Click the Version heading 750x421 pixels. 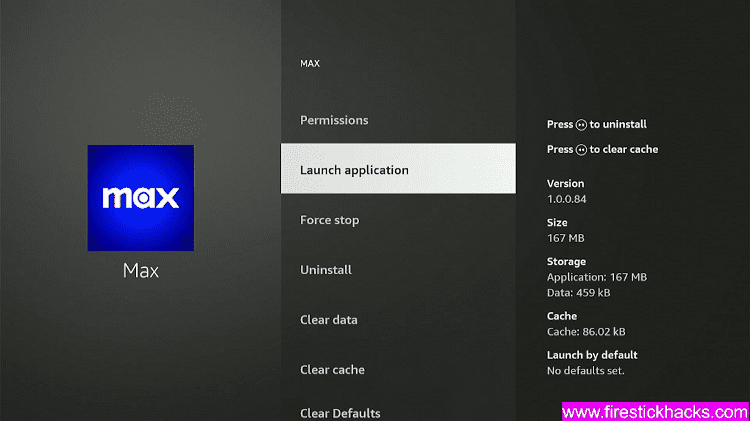[x=565, y=184]
